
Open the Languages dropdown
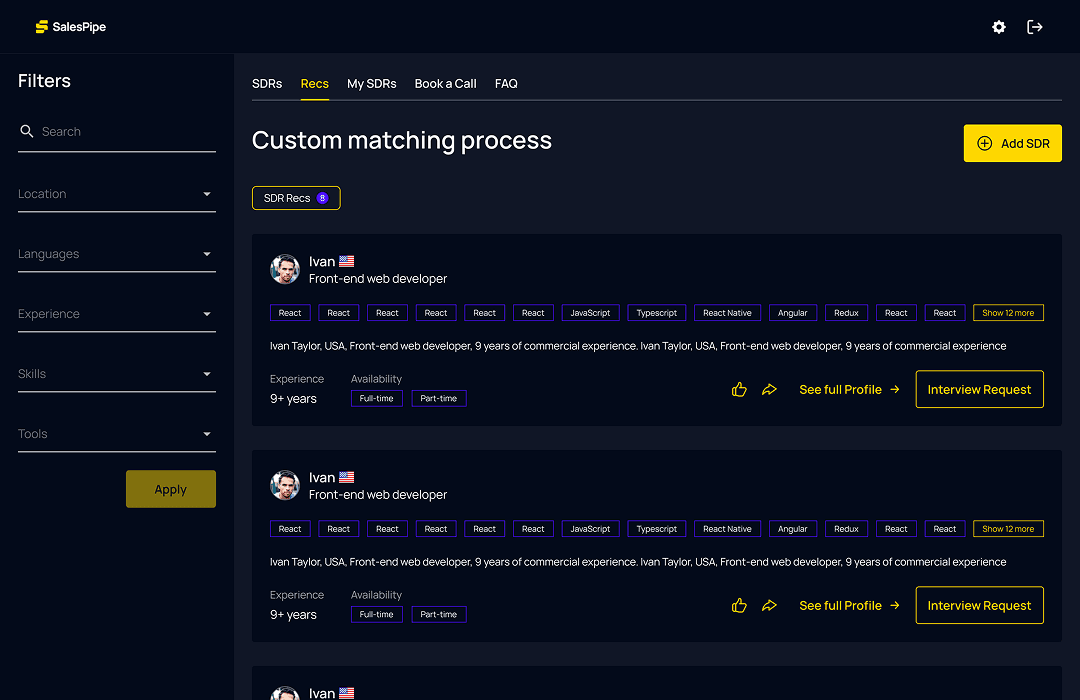(x=116, y=253)
